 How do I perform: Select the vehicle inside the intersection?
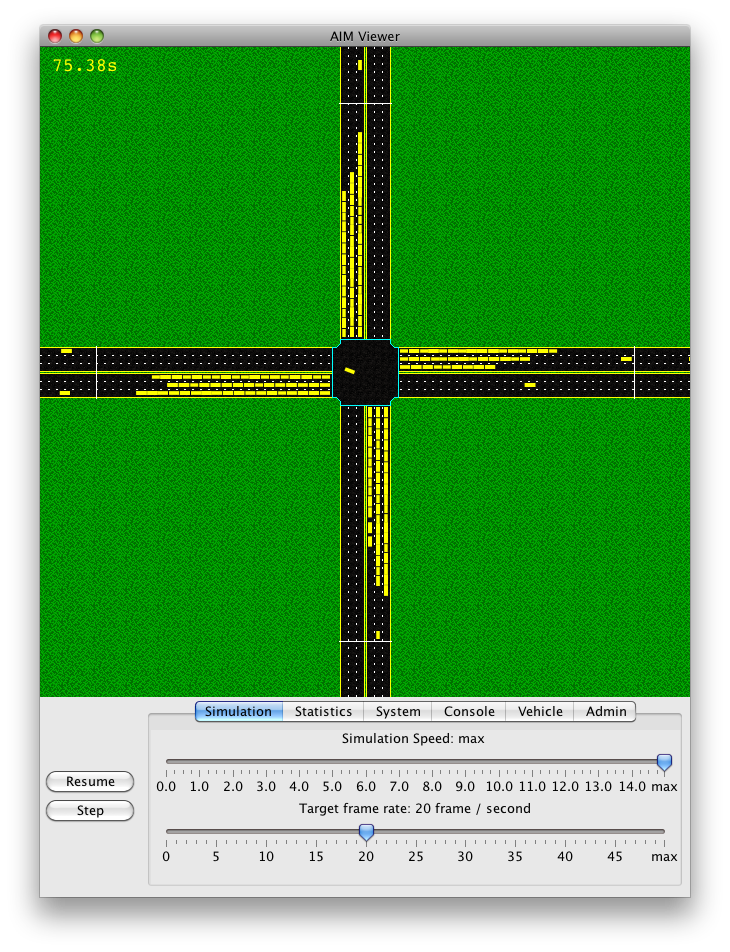click(350, 370)
